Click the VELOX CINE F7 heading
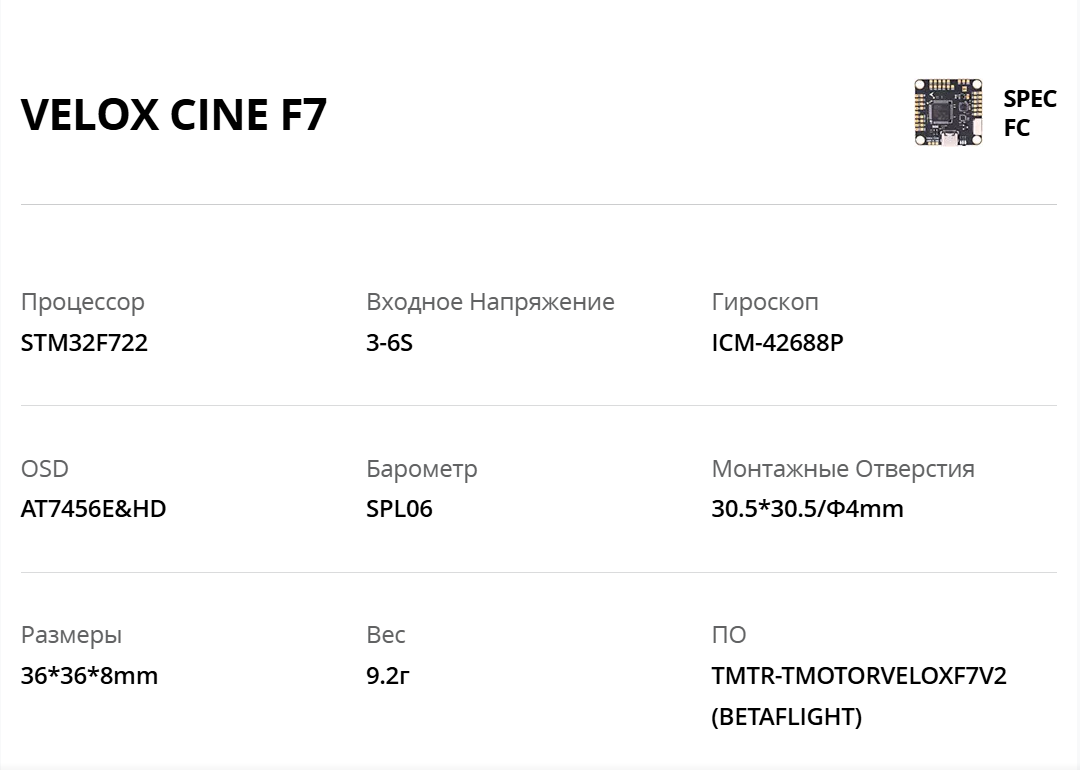Image resolution: width=1080 pixels, height=770 pixels. tap(174, 114)
